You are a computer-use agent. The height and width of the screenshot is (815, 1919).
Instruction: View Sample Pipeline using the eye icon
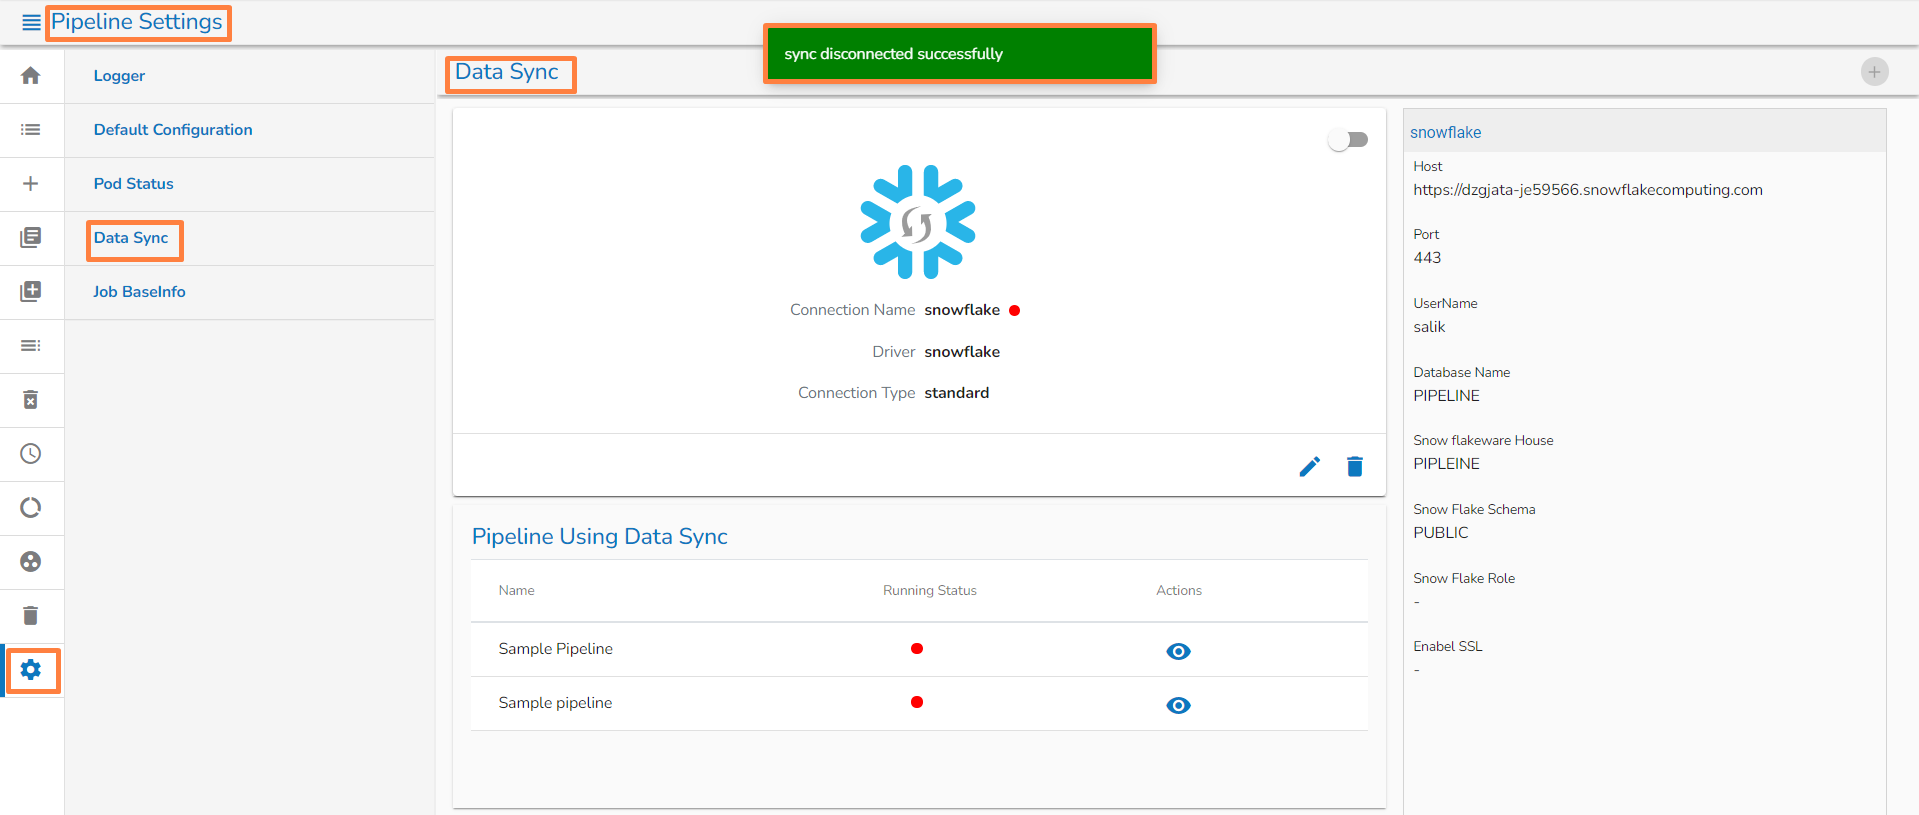[x=1179, y=651]
